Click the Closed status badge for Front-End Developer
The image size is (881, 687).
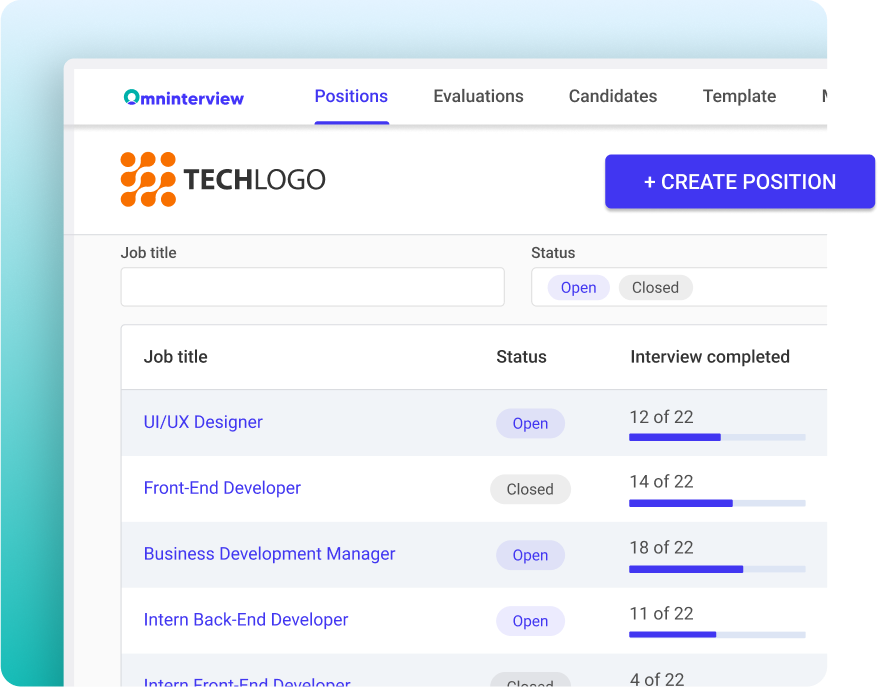[x=530, y=489]
